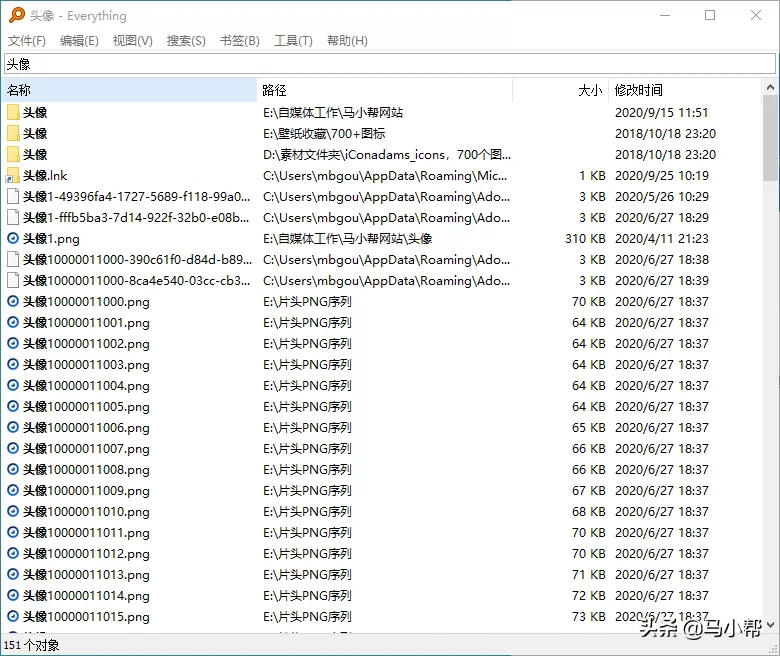Screen dimensions: 780x656
Task: Open the 搜索(S) menu
Action: 186,41
